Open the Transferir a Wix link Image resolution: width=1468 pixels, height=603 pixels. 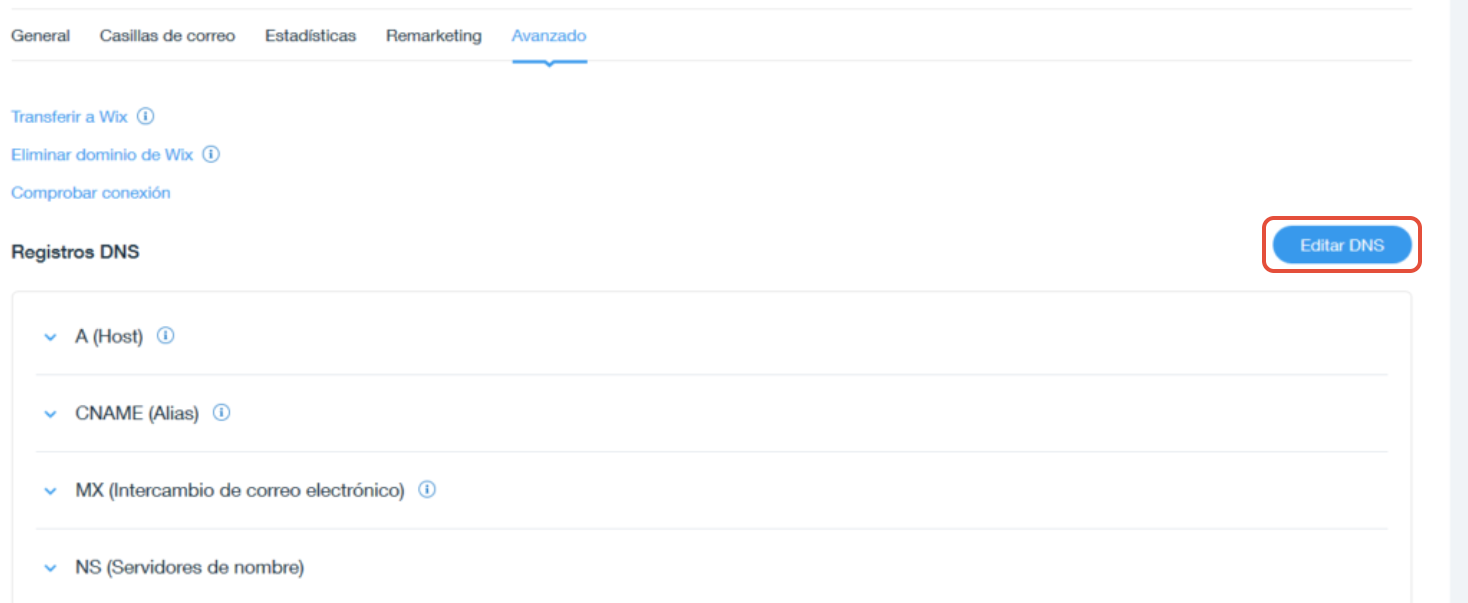coord(69,117)
